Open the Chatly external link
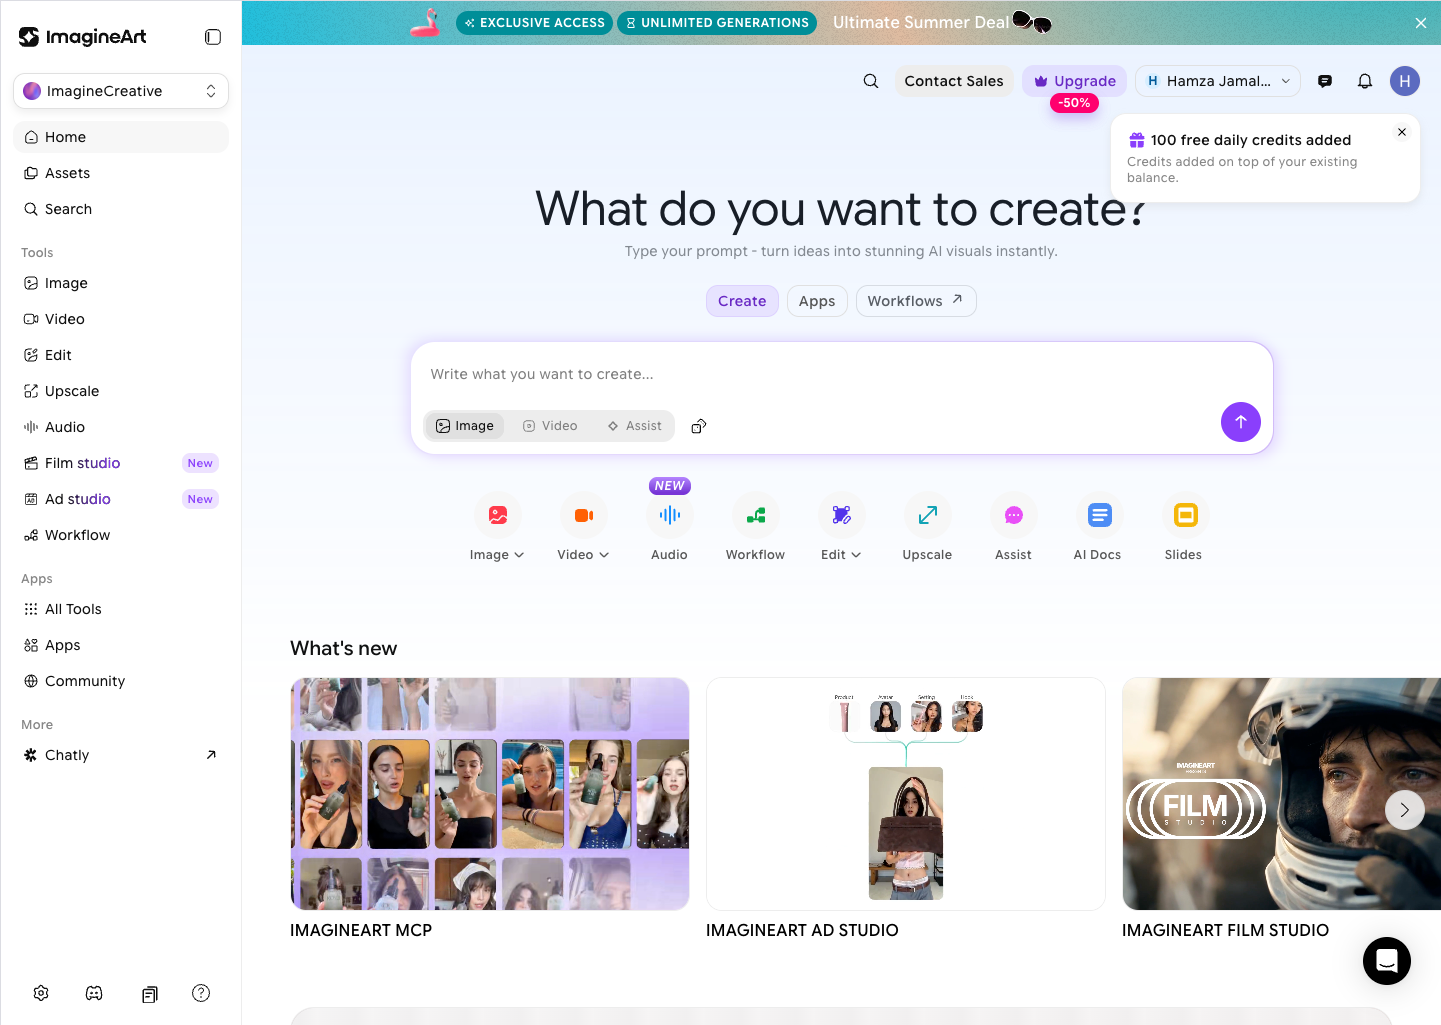The image size is (1441, 1025). (x=121, y=755)
